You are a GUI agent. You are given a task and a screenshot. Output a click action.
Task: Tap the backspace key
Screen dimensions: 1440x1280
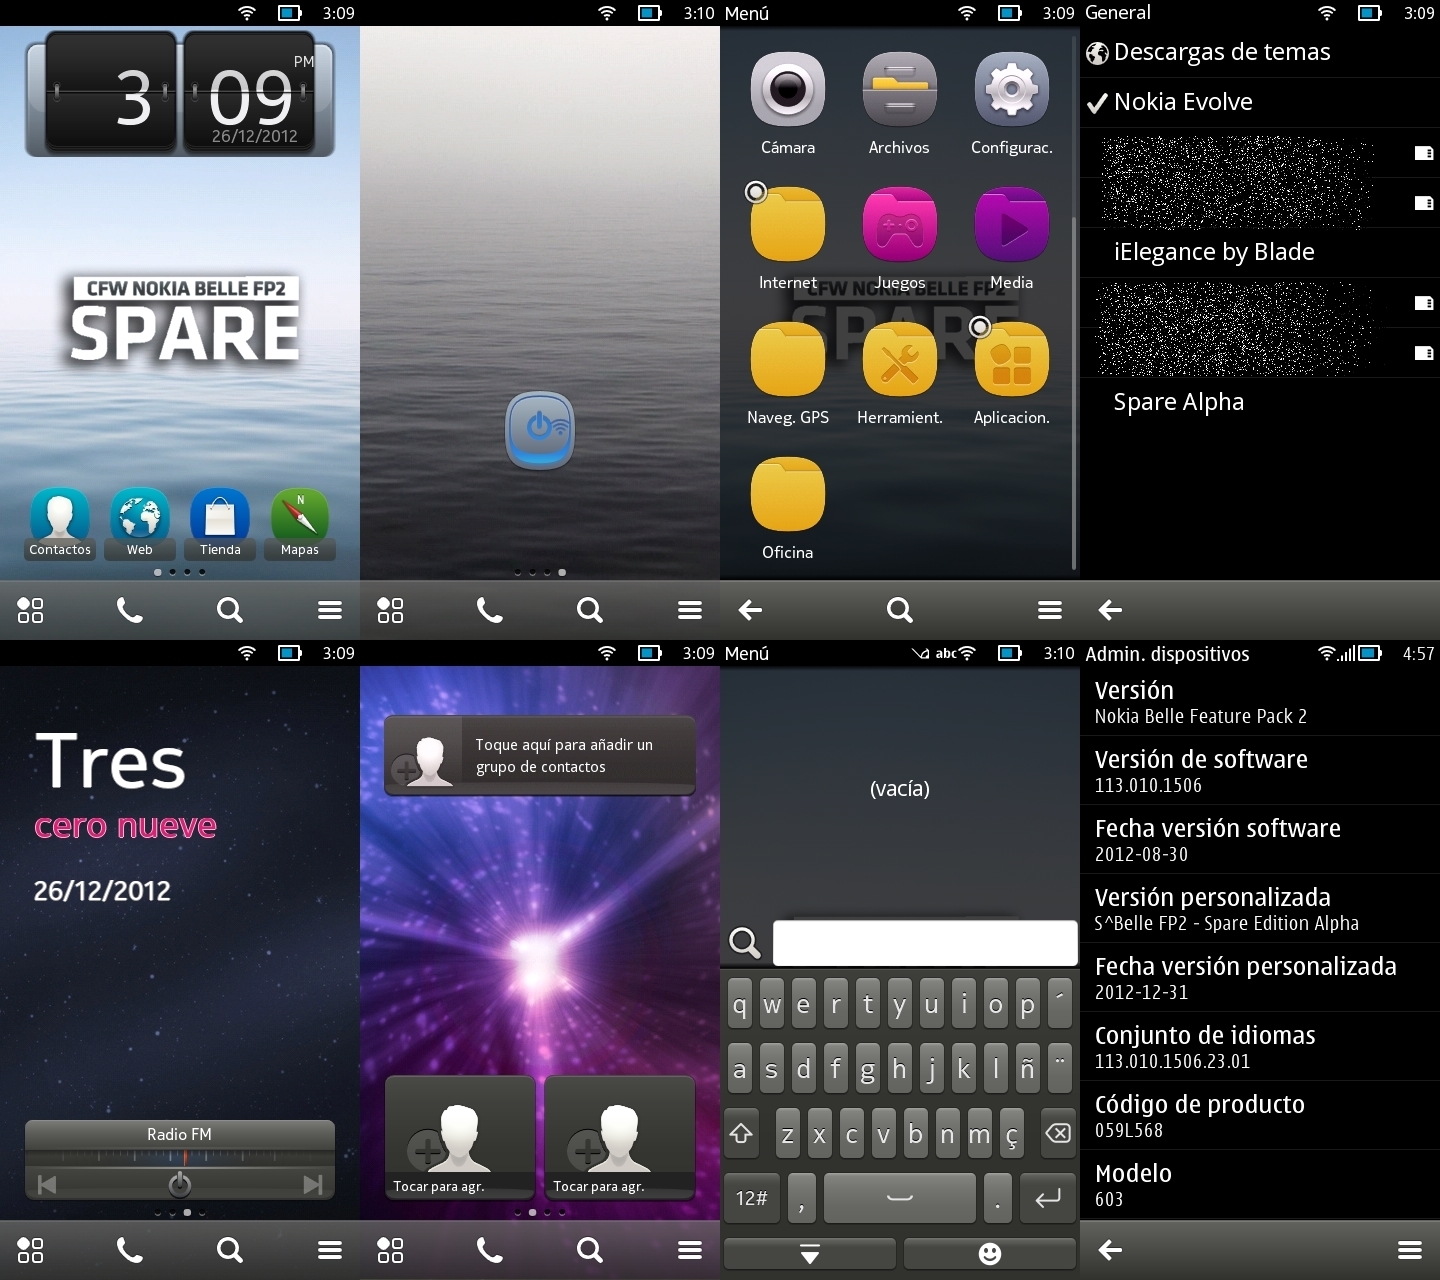pos(1057,1134)
